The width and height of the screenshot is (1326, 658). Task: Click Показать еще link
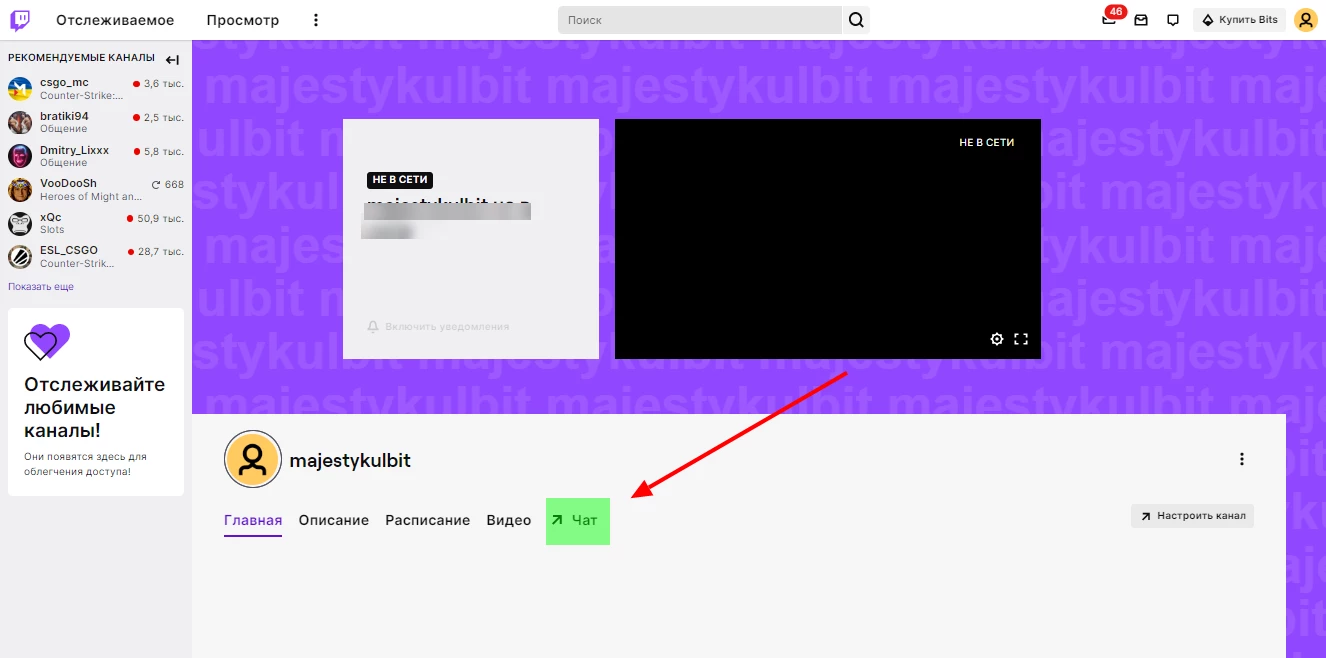(x=41, y=287)
